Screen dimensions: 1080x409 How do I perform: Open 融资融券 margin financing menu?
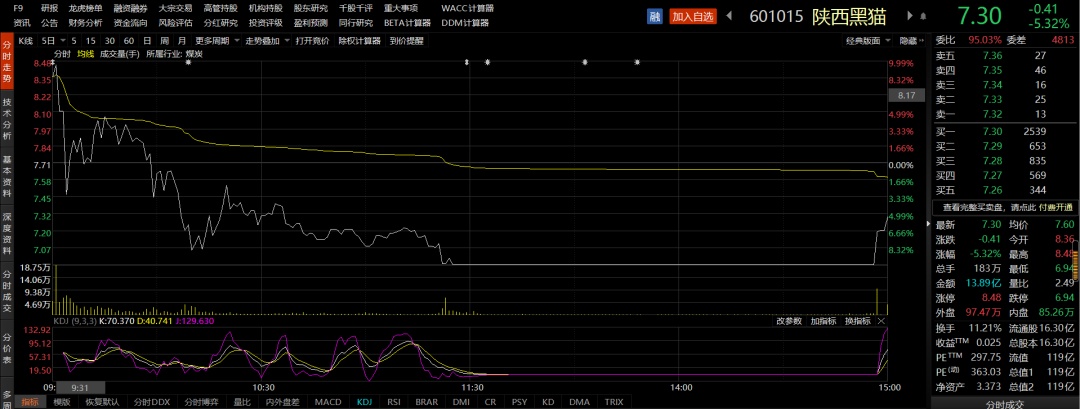point(130,9)
